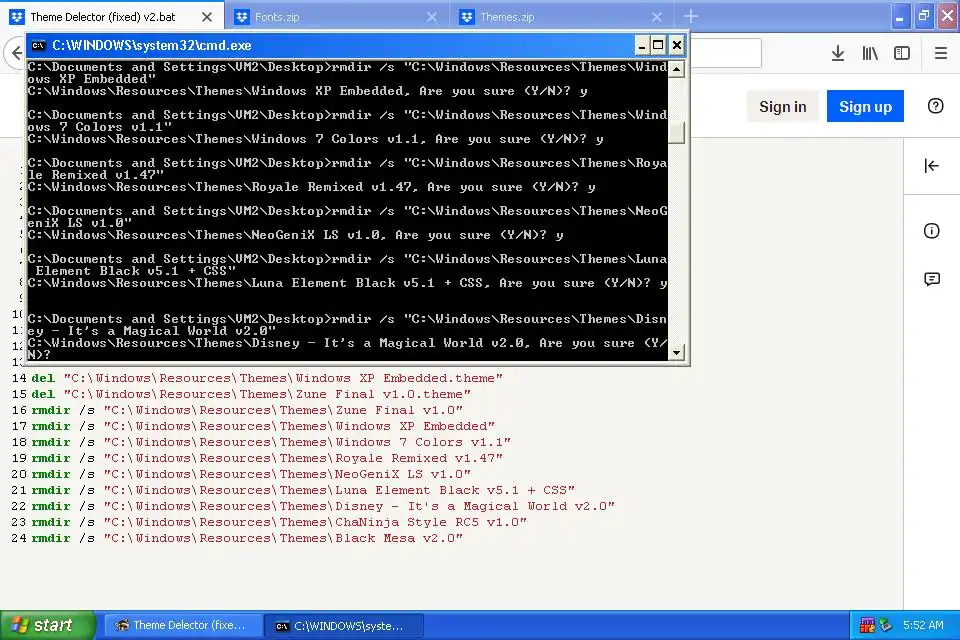Maximize the cmd.exe window
The height and width of the screenshot is (640, 960).
(x=658, y=45)
